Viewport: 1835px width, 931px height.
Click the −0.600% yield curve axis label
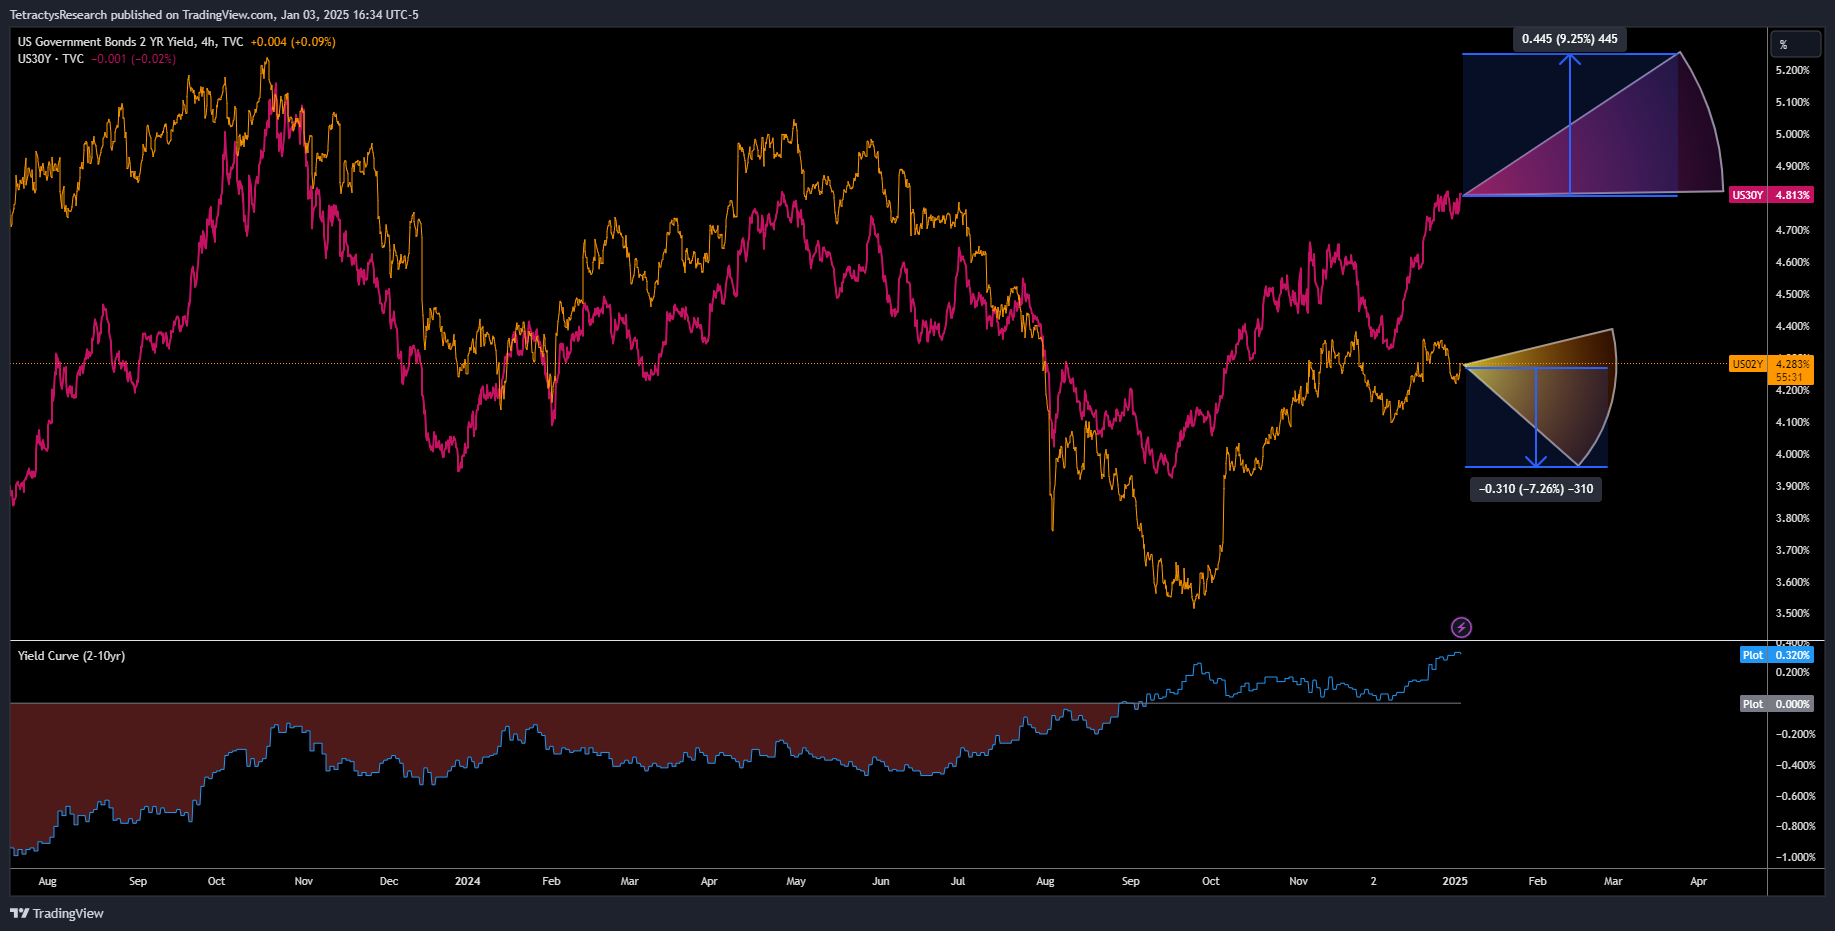1795,796
